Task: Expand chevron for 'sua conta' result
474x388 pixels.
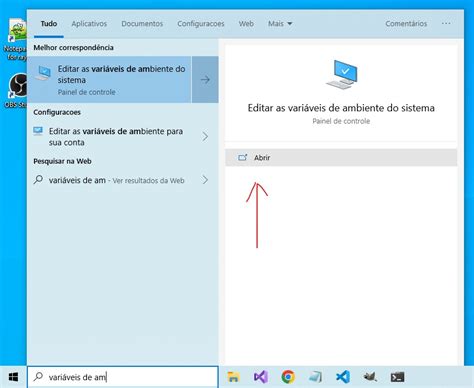Action: pos(205,136)
